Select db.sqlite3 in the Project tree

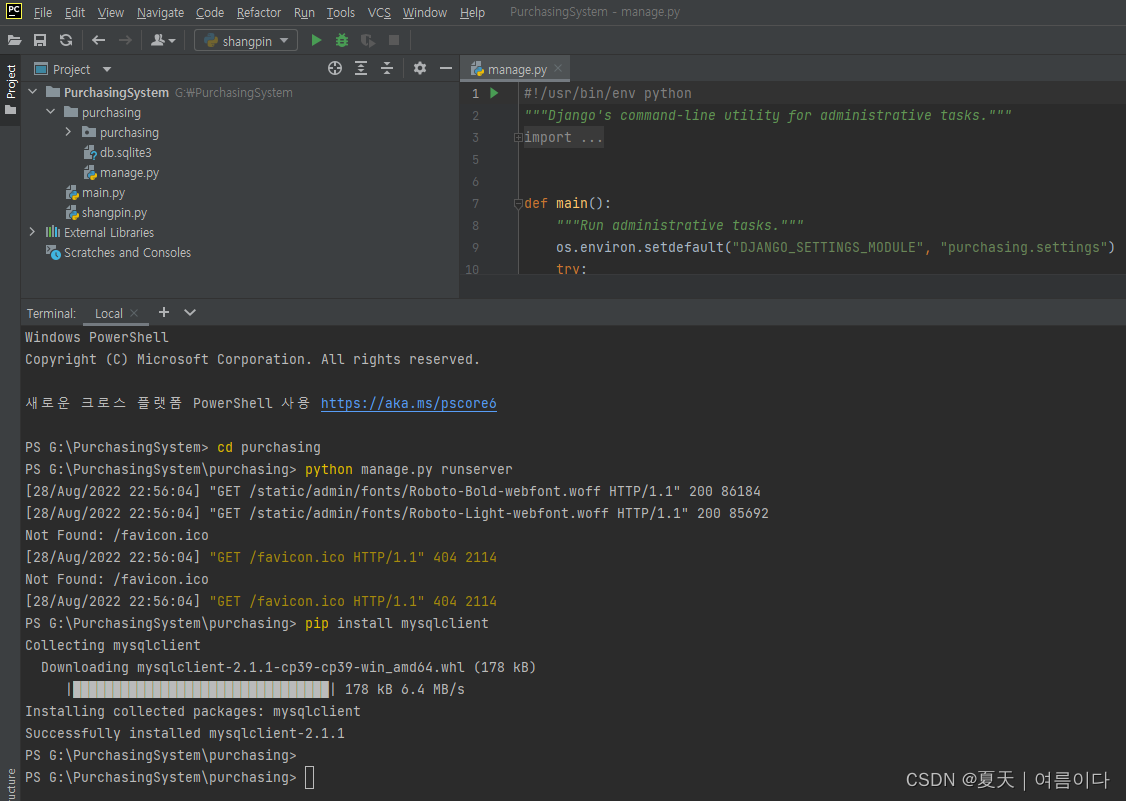(x=126, y=152)
